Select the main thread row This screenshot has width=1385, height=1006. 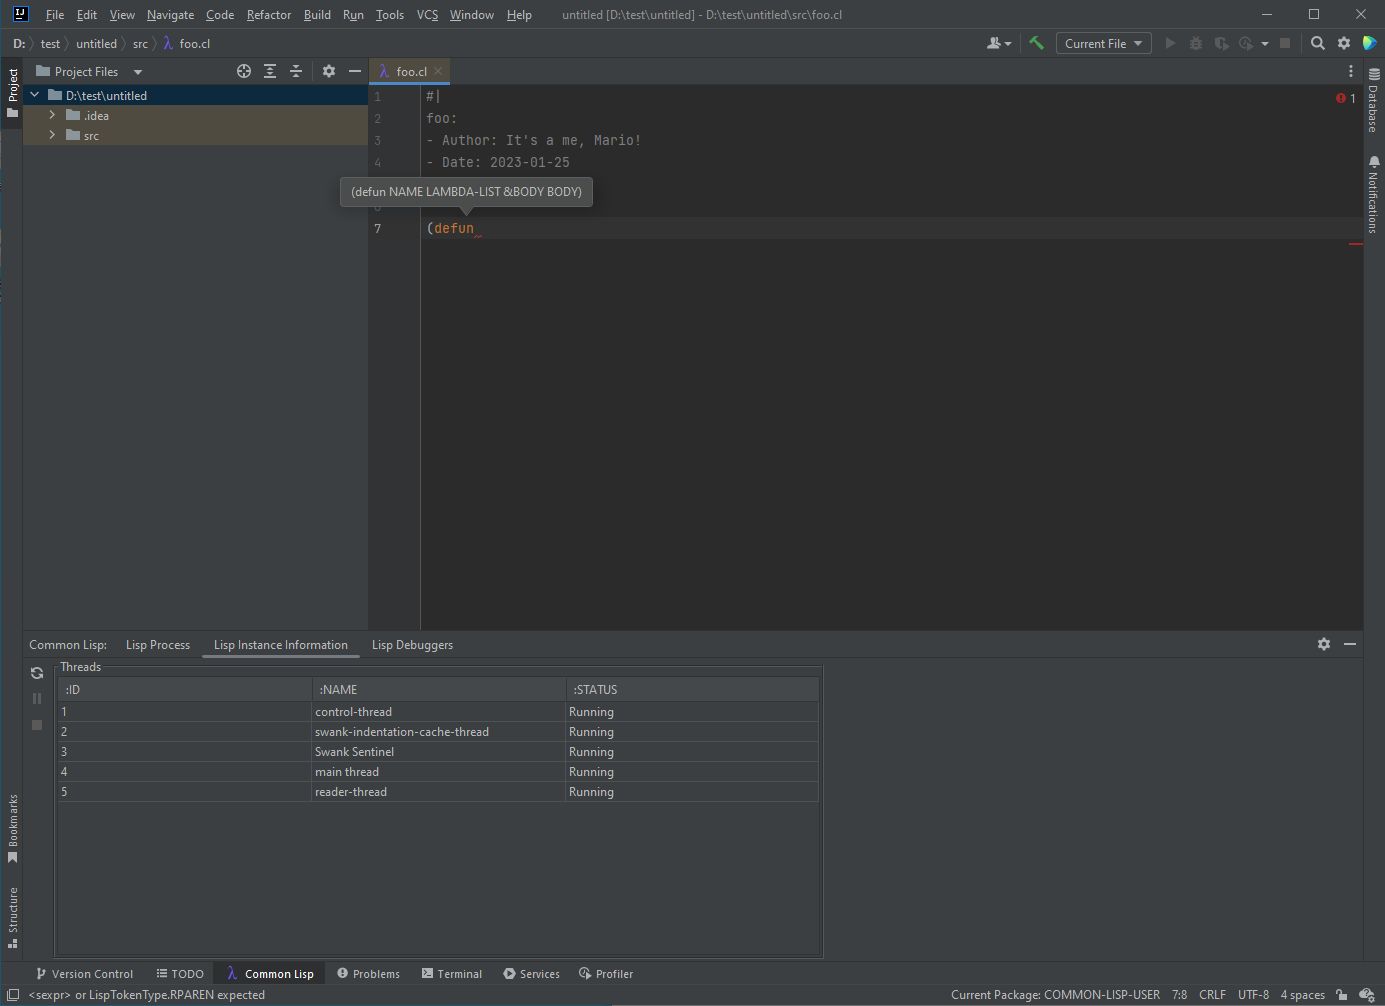(438, 772)
